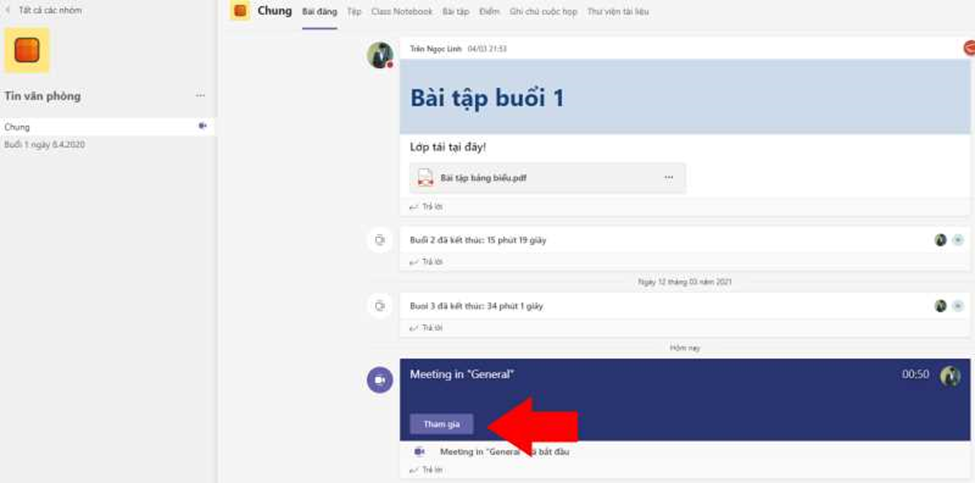Reply to the Bài tập buổi 1 post
Image resolution: width=975 pixels, height=483 pixels.
427,206
